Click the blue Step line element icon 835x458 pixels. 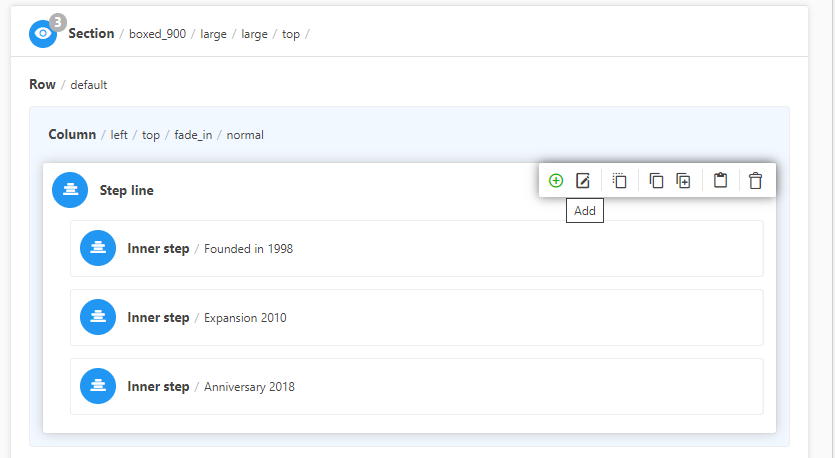70,190
